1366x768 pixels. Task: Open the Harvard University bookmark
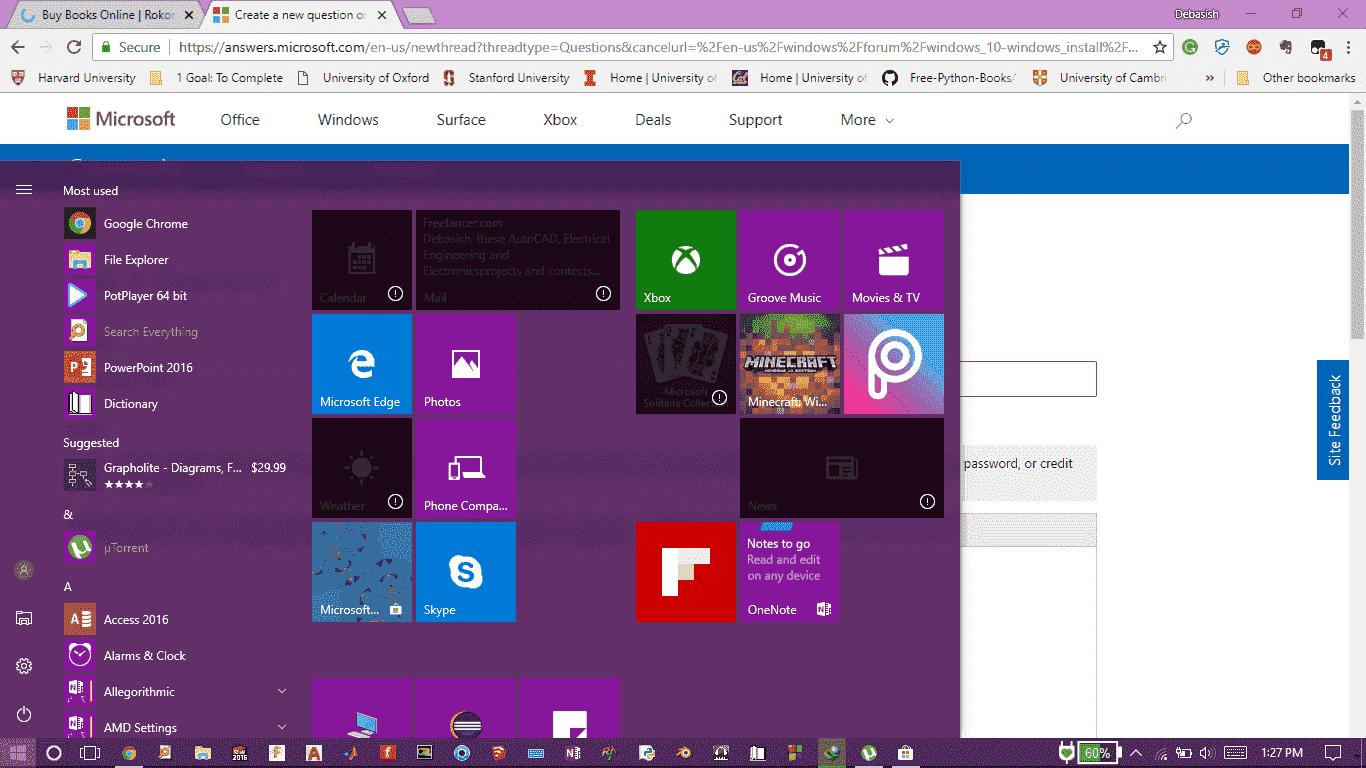[74, 78]
